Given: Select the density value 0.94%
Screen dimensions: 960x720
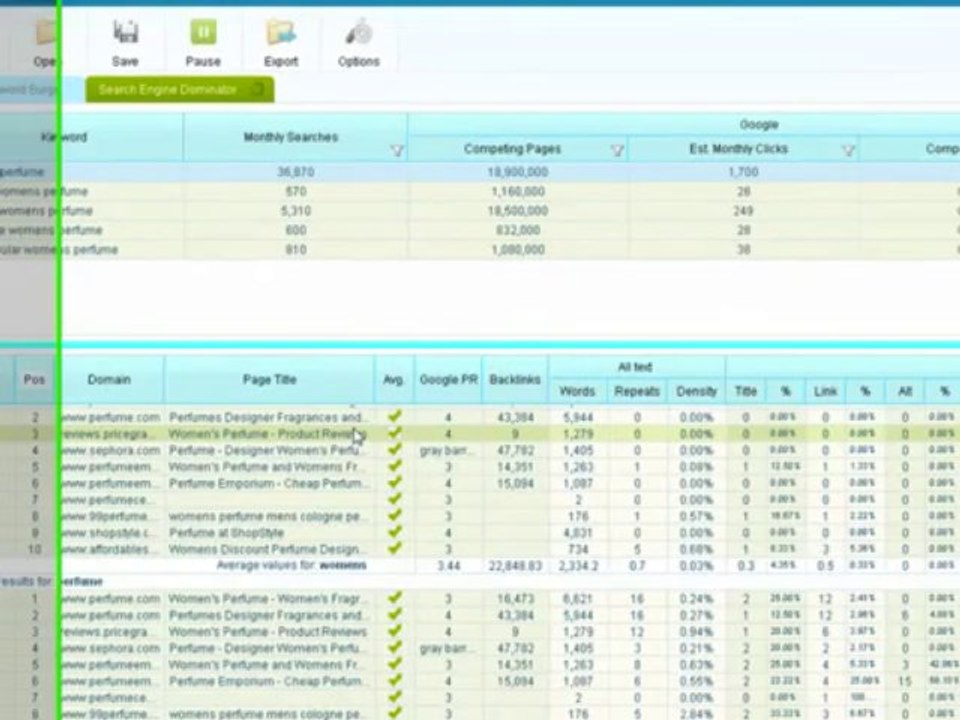Looking at the screenshot, I should [696, 632].
